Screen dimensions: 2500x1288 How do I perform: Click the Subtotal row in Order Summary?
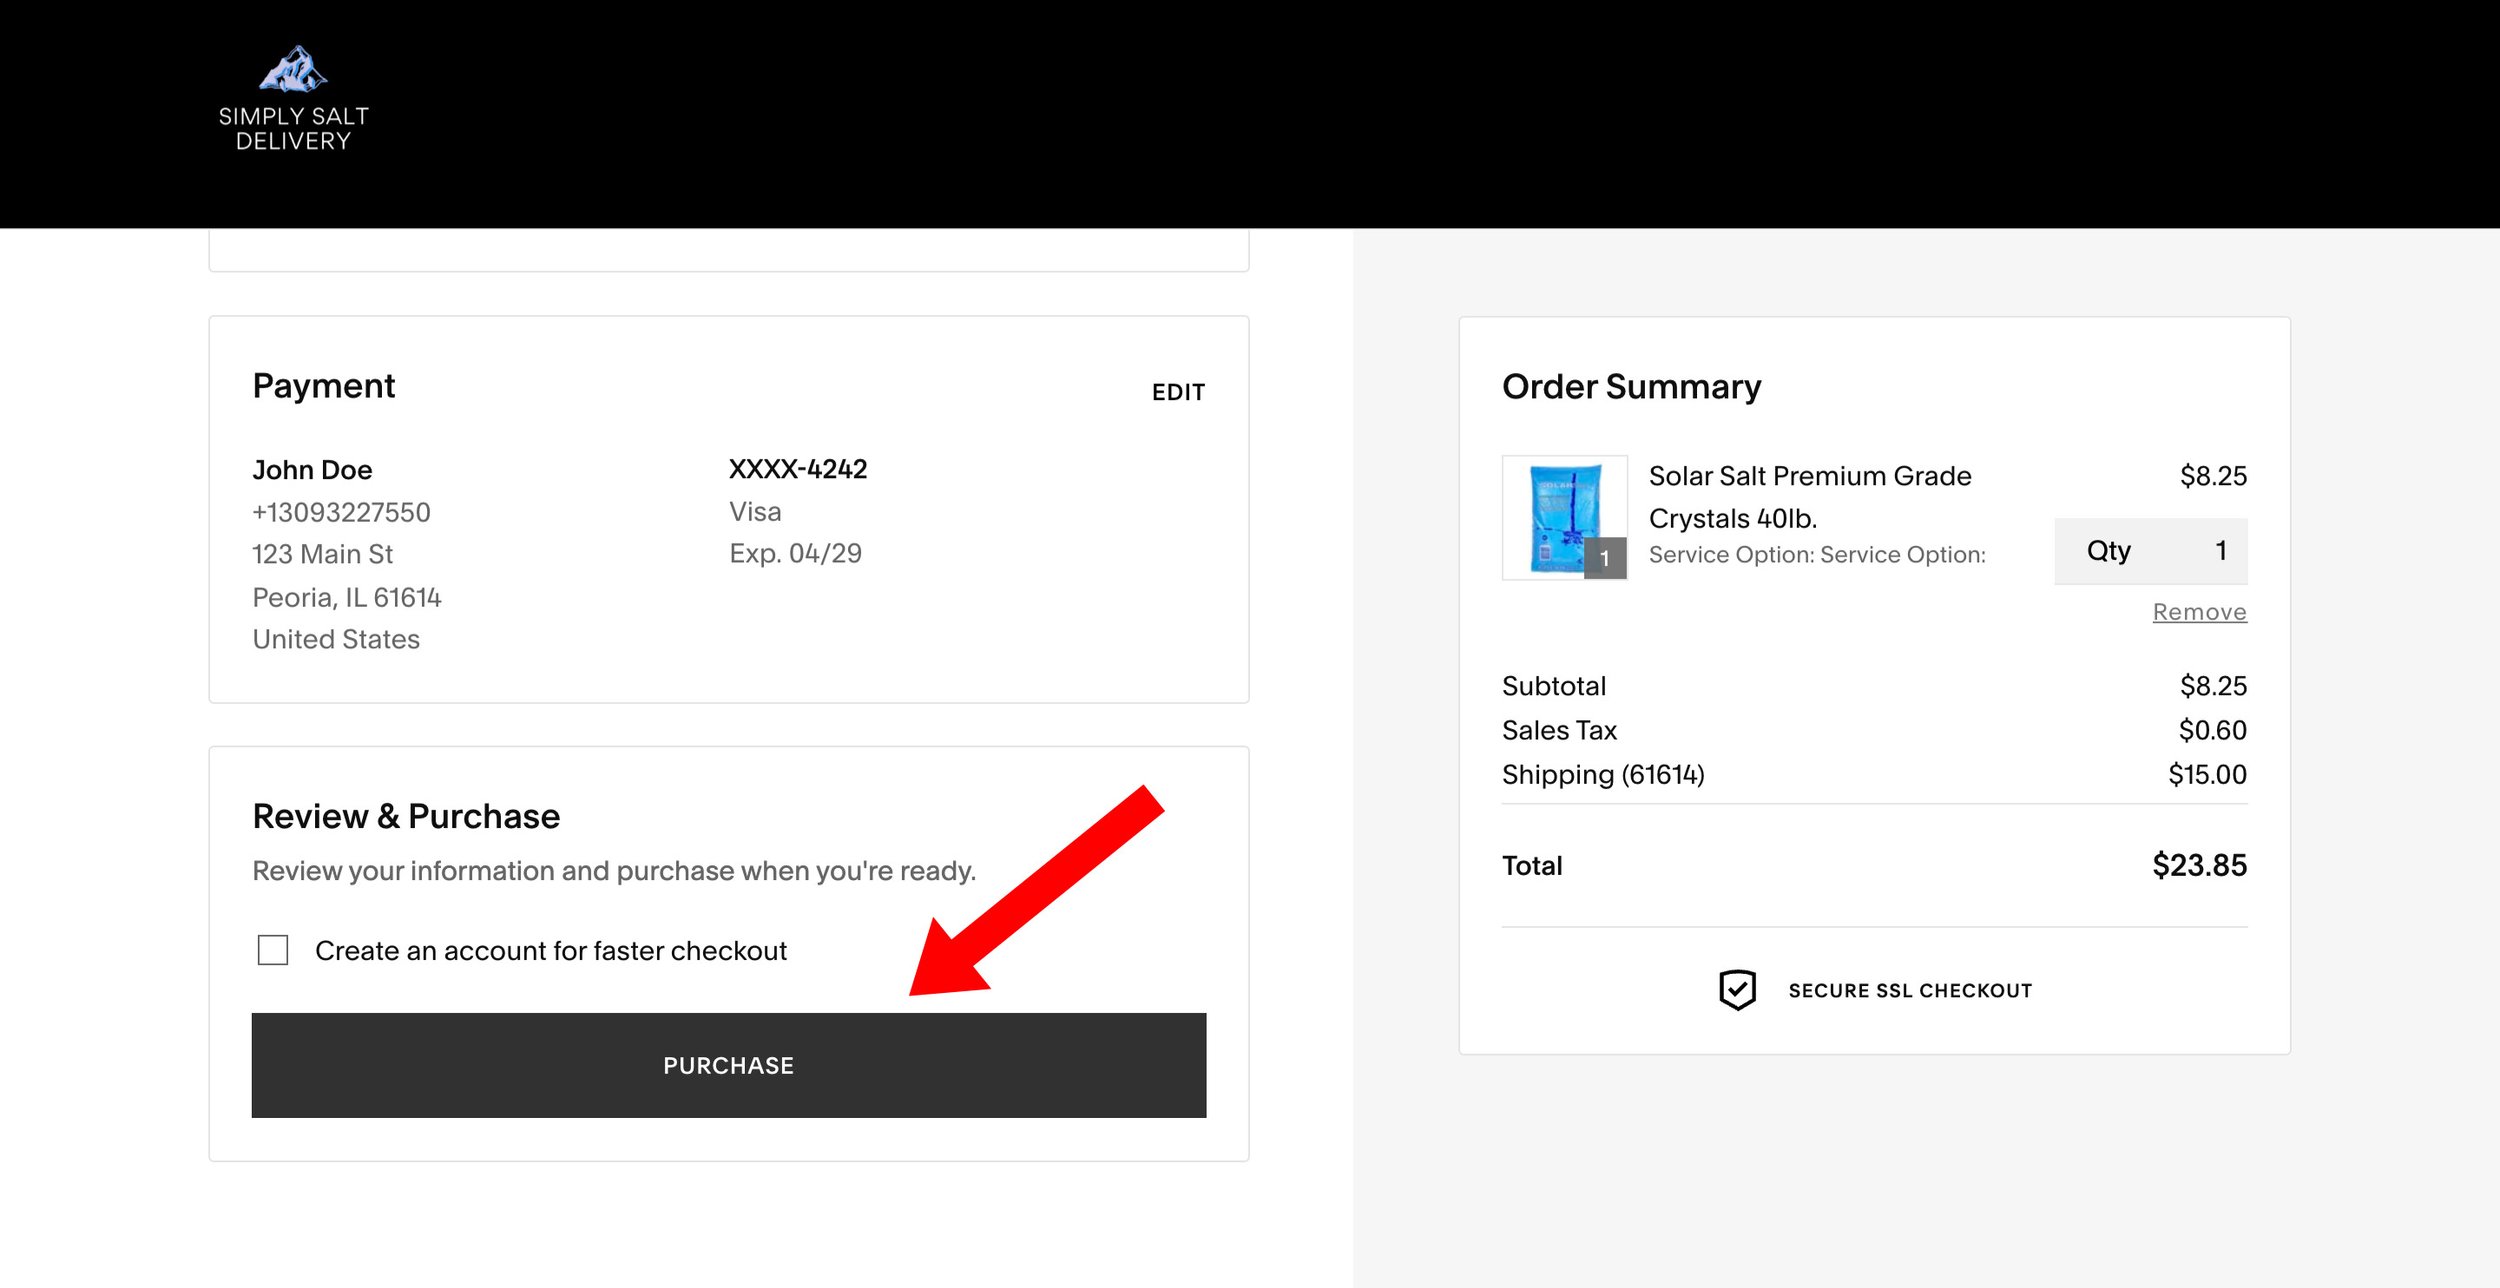pos(1553,686)
